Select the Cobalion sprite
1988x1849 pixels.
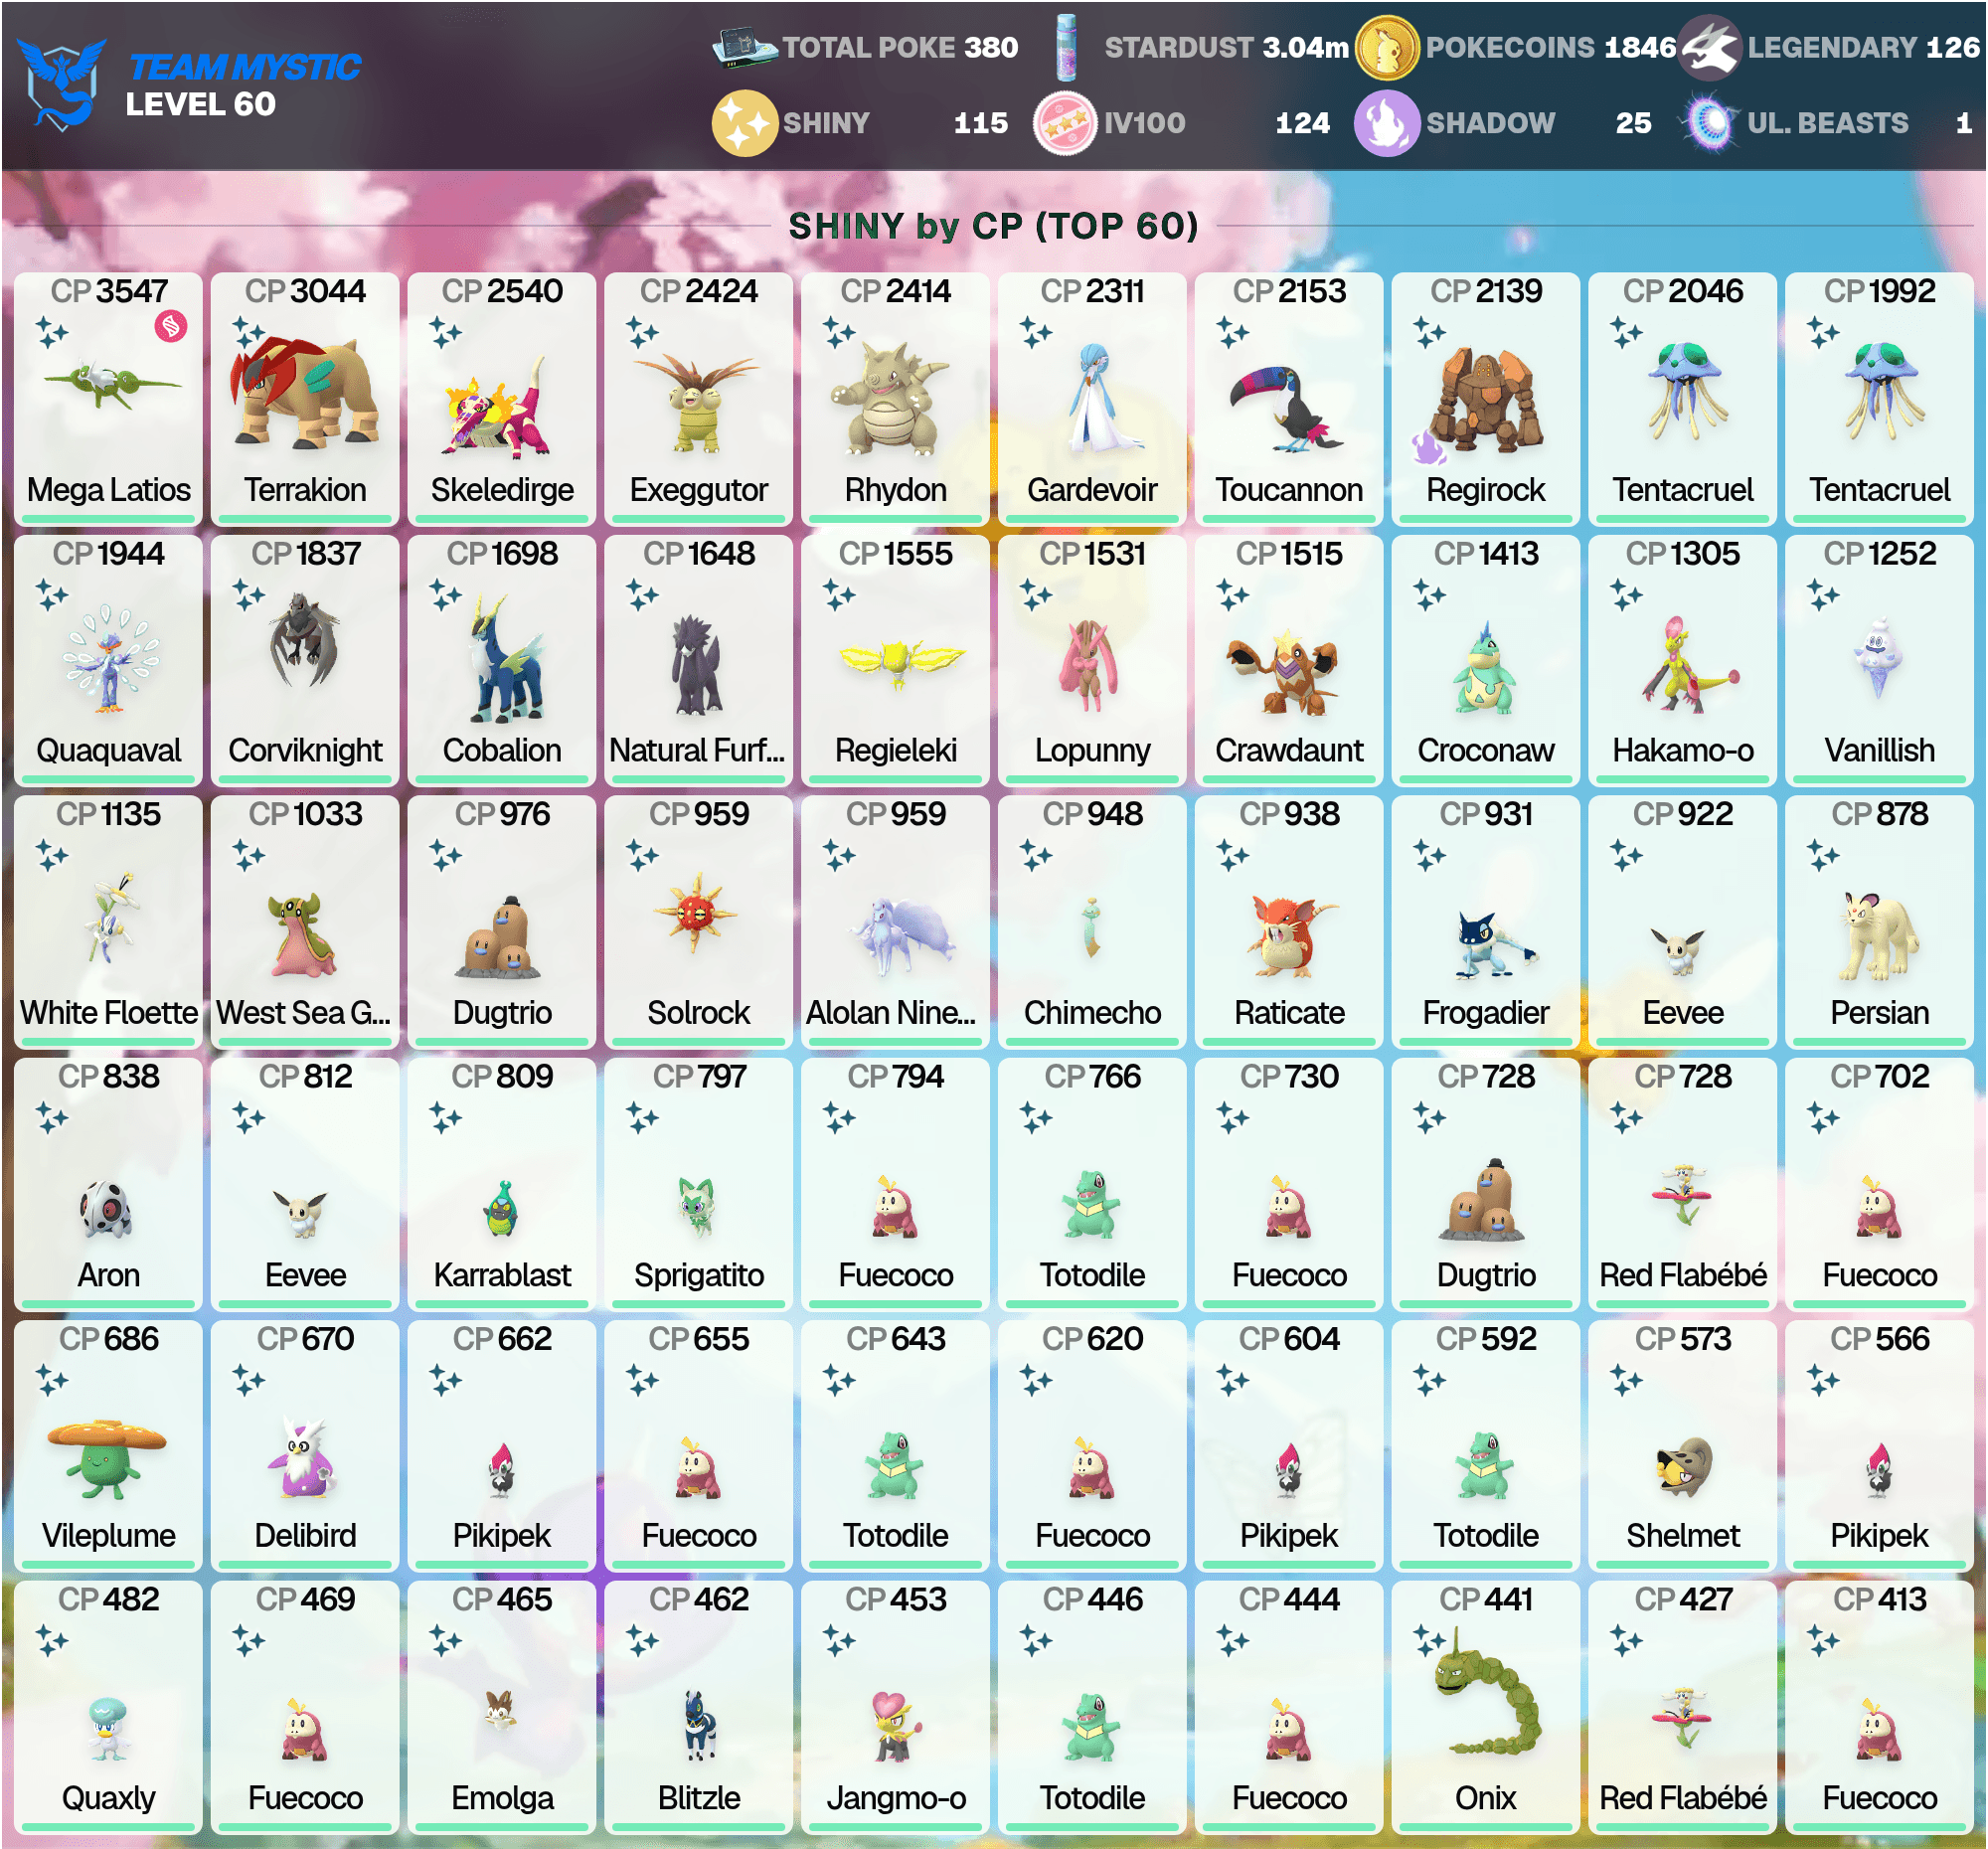pyautogui.click(x=508, y=659)
